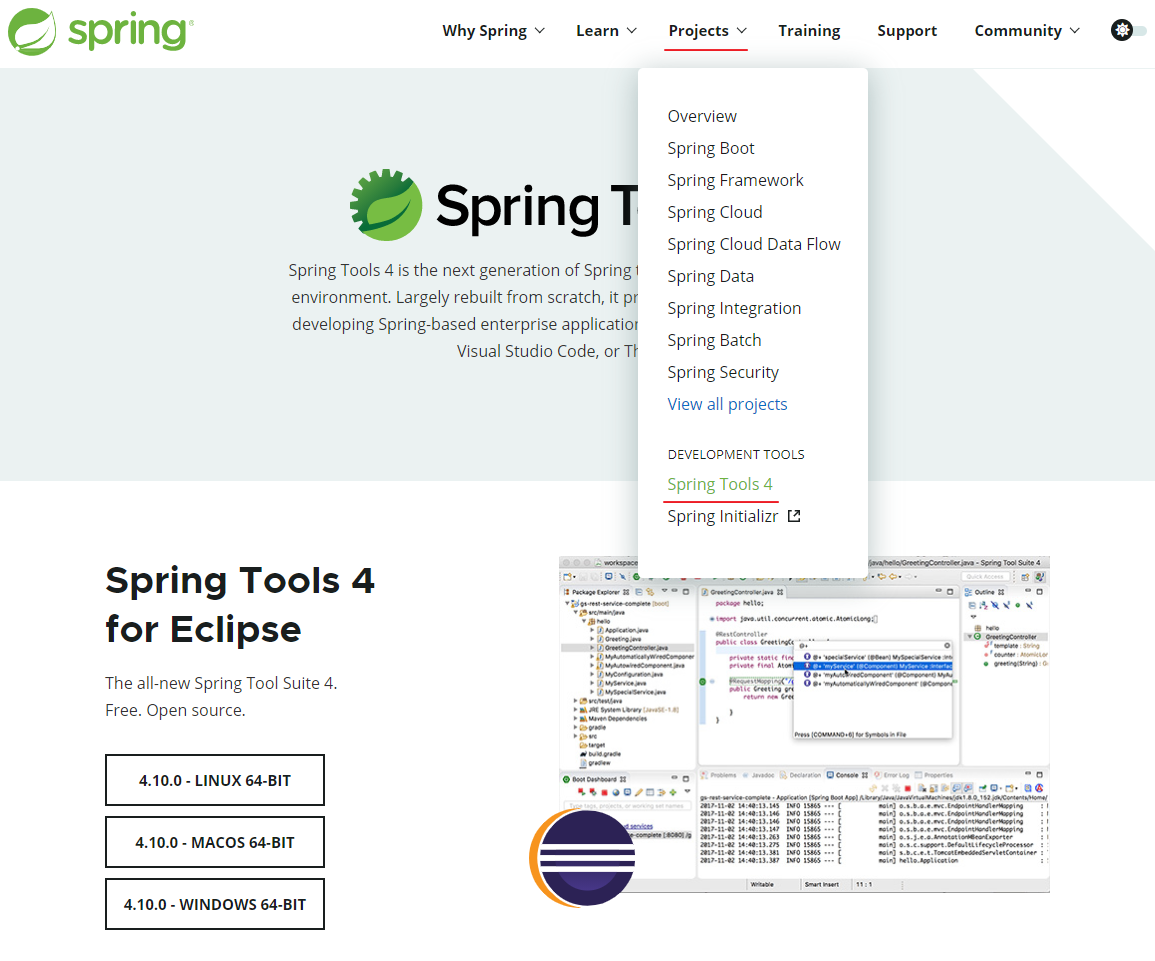Open View all projects link

[x=727, y=404]
